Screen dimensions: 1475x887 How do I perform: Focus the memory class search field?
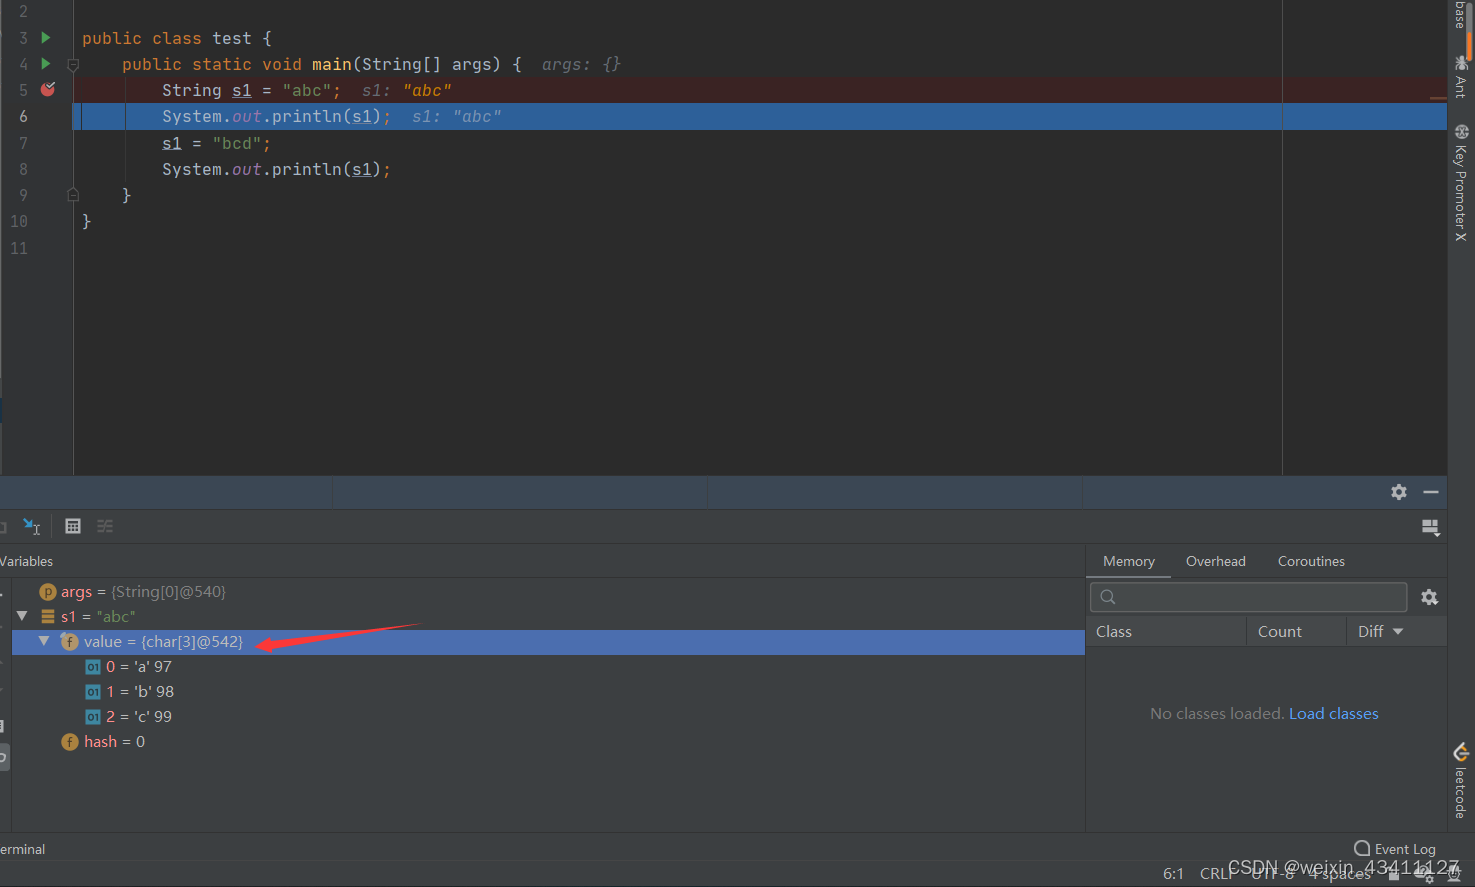click(1248, 597)
